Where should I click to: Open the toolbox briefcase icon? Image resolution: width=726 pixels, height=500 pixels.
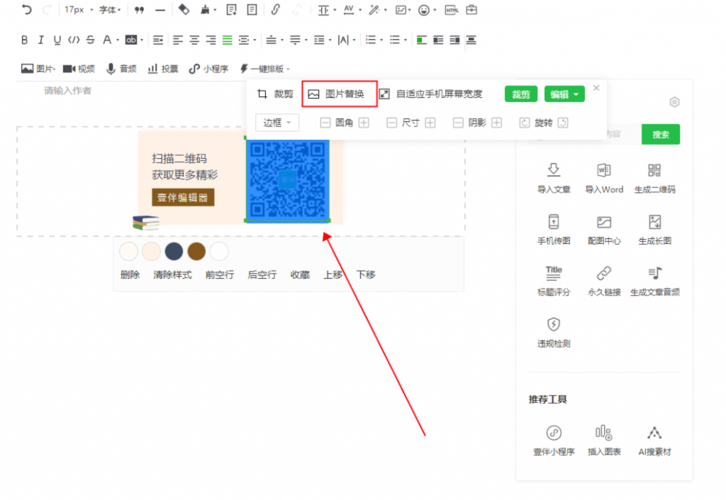point(471,9)
